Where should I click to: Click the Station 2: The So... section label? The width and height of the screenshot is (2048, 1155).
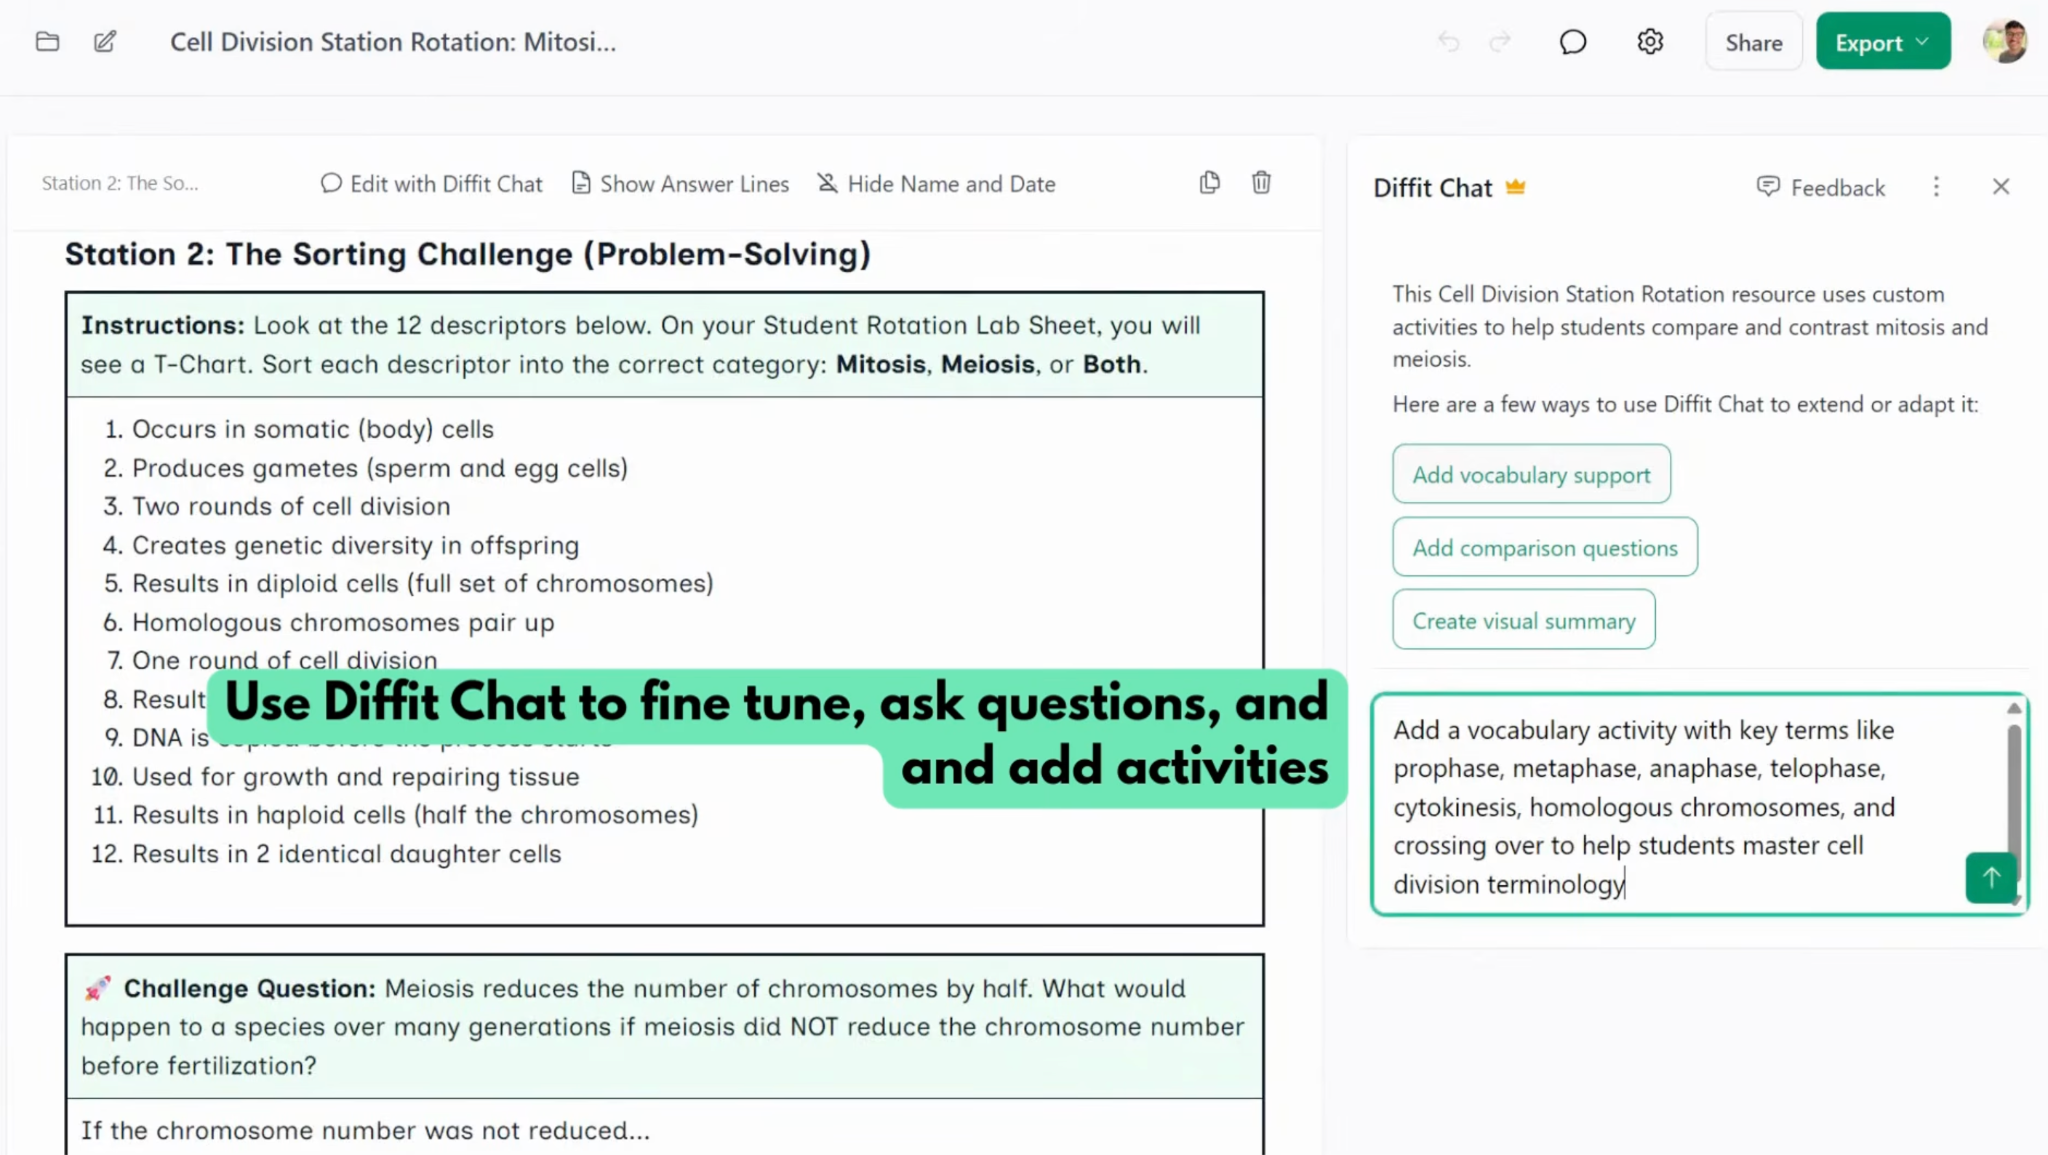tap(120, 183)
